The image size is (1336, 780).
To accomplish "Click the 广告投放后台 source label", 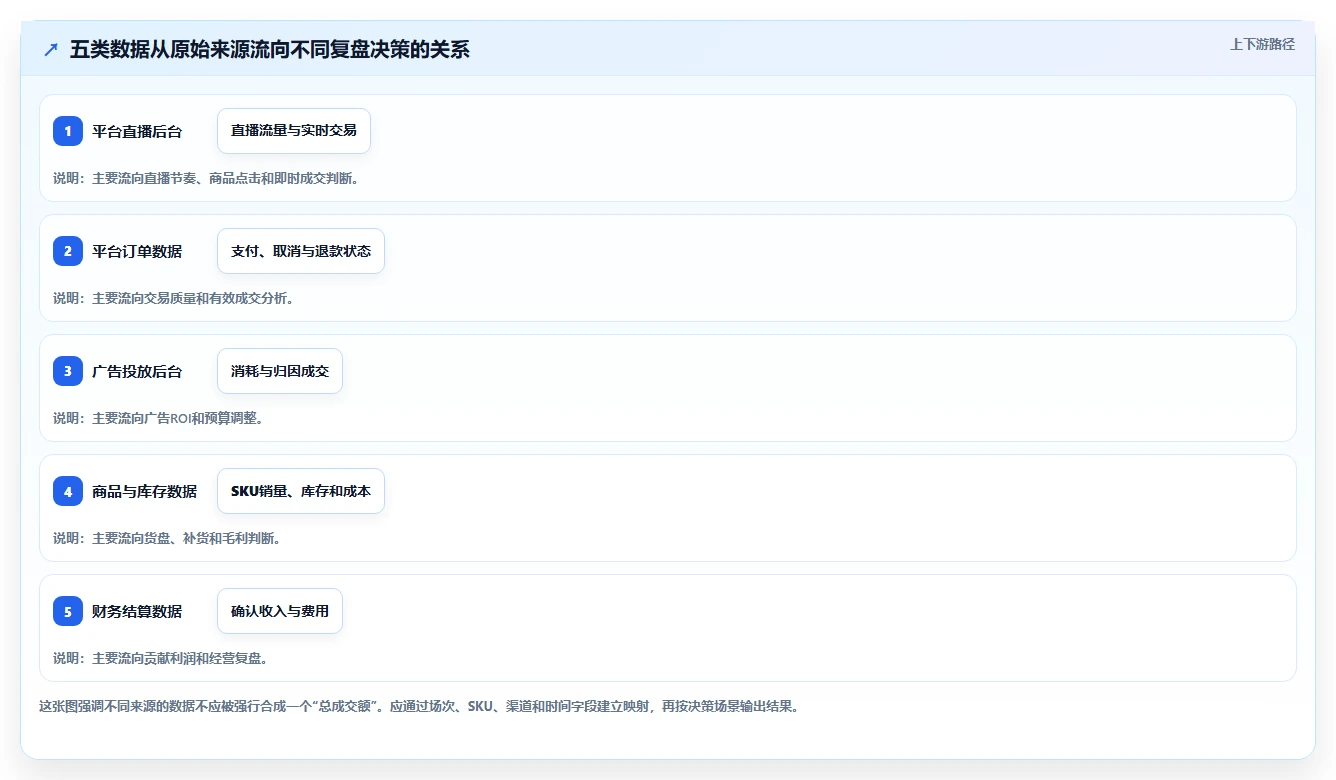I will 137,371.
